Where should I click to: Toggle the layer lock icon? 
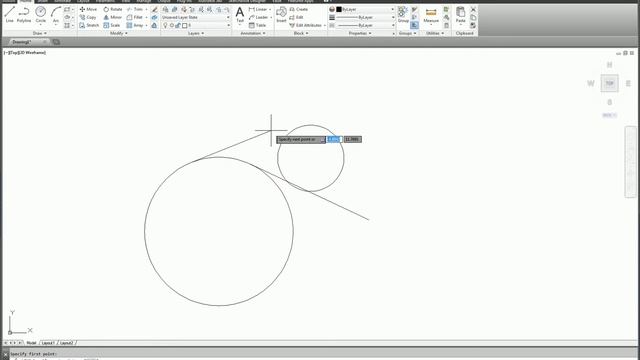pyautogui.click(x=178, y=25)
